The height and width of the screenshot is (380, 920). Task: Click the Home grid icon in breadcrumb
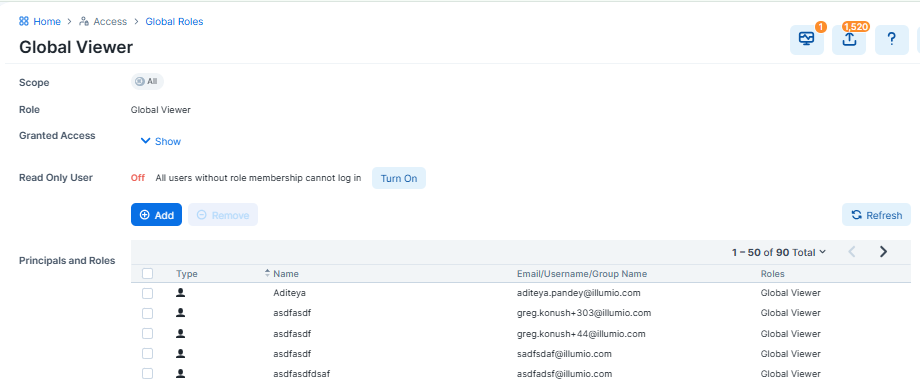pos(24,22)
